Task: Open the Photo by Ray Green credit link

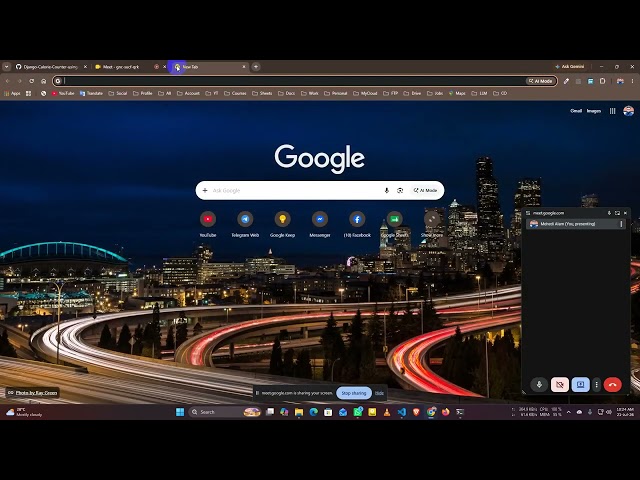Action: coord(33,393)
